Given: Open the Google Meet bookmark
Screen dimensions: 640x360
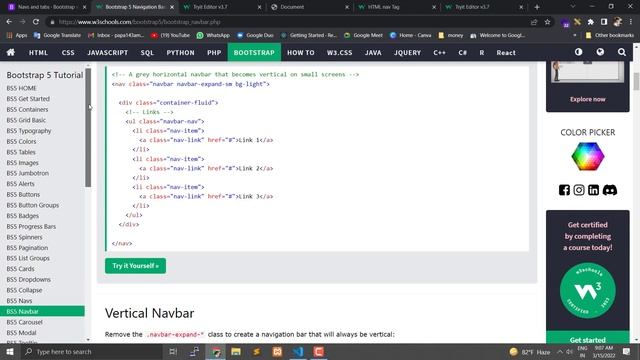Looking at the screenshot, I should point(363,36).
